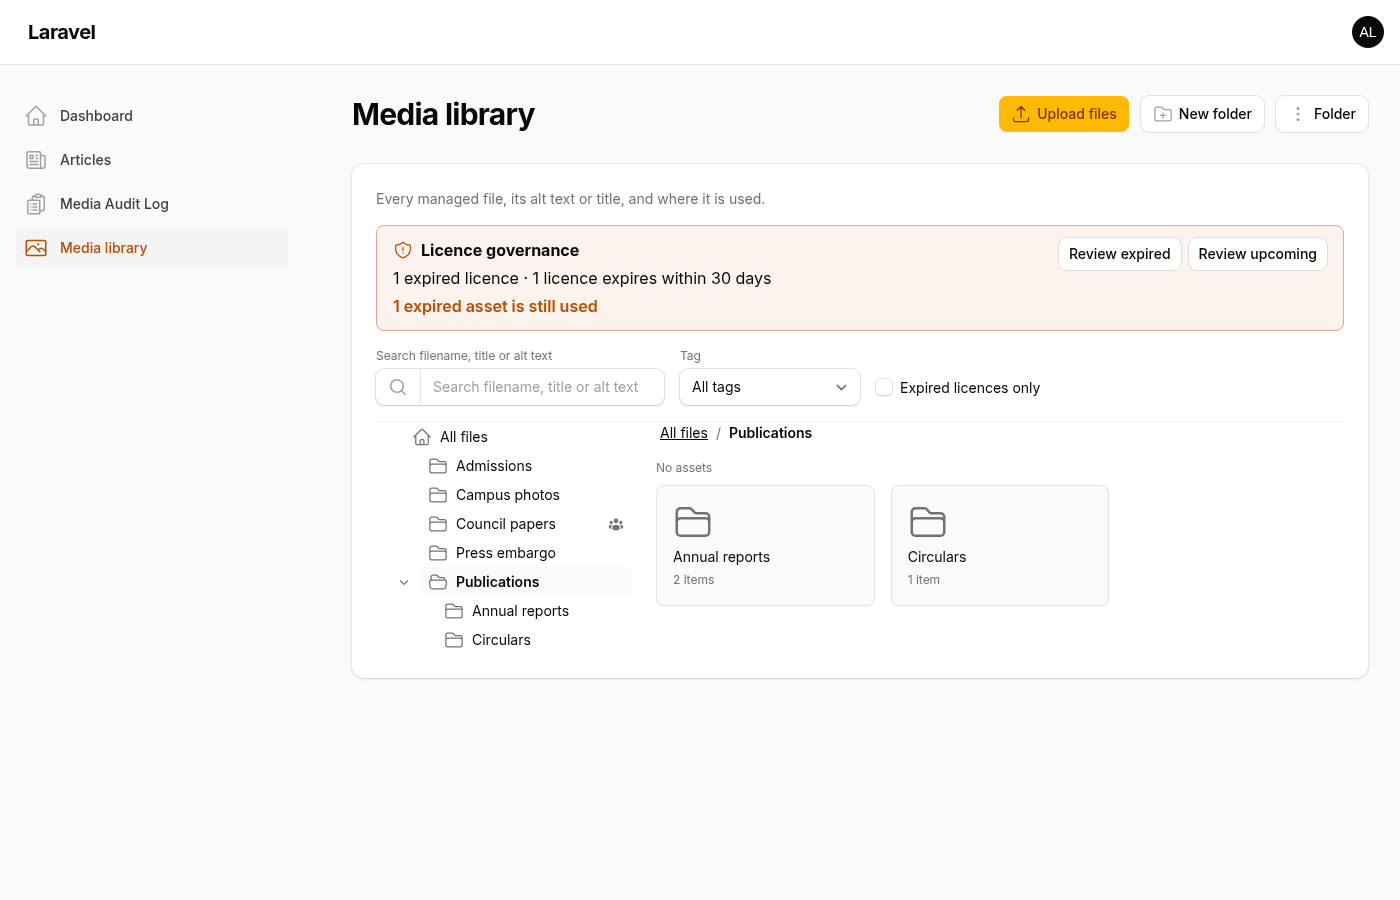Collapse the Publications tree node chevron
Screen dimensions: 1400x900
[404, 582]
